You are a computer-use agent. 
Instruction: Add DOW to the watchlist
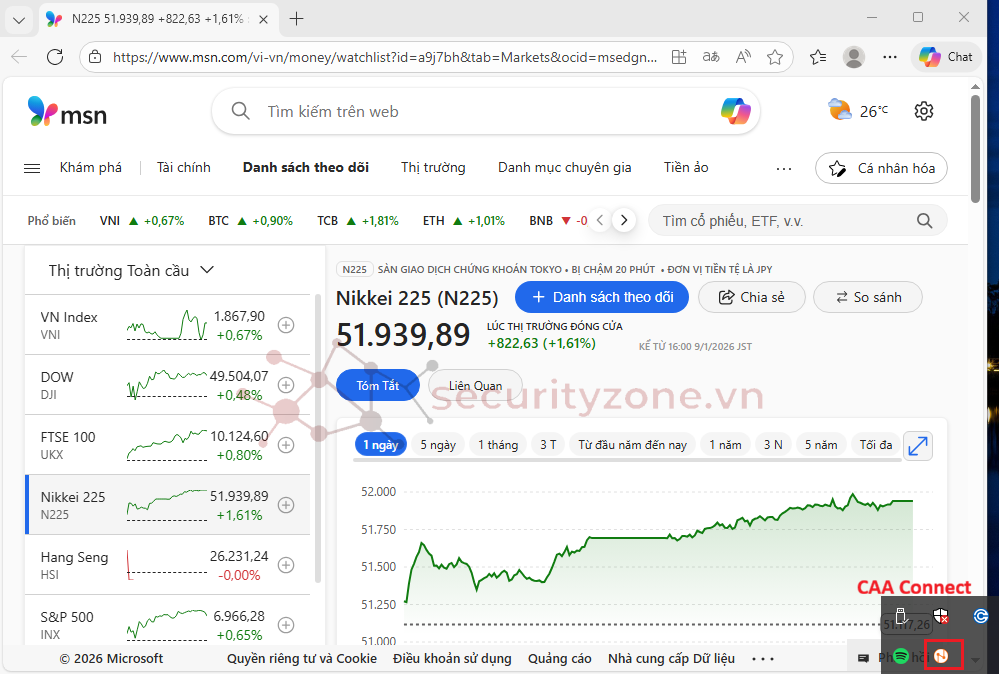coord(286,385)
